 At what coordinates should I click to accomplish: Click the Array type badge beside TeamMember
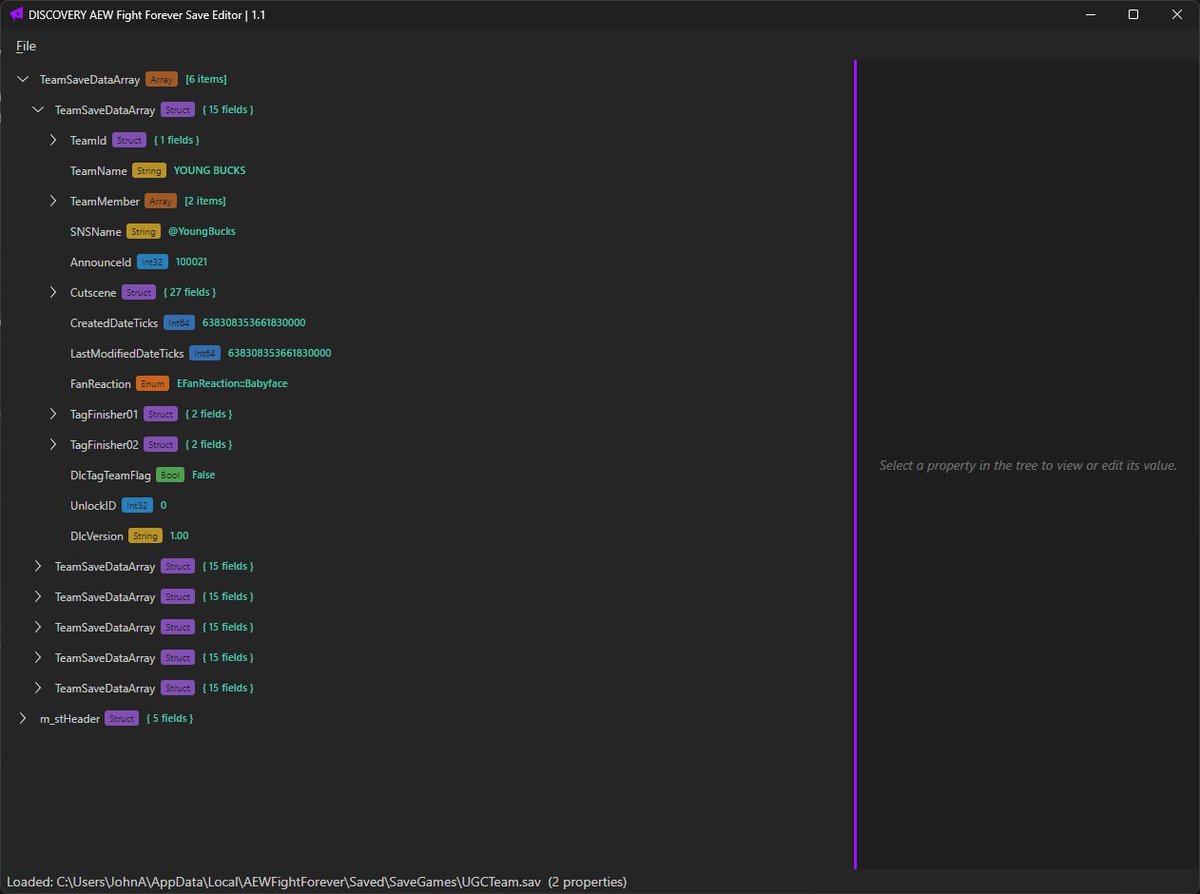[x=160, y=201]
